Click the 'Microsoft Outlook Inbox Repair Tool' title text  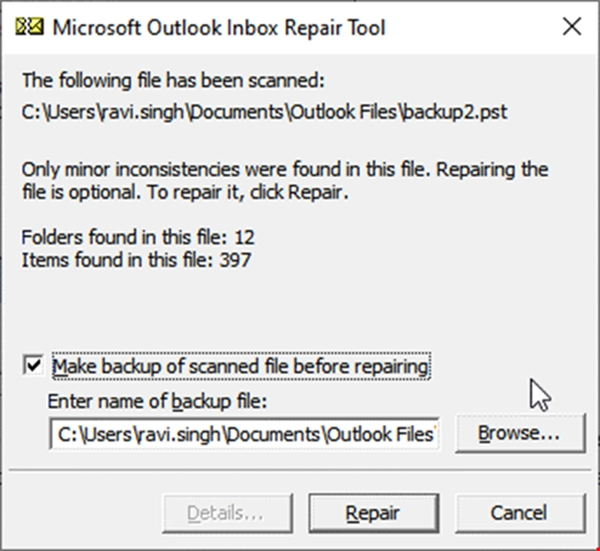click(x=217, y=27)
